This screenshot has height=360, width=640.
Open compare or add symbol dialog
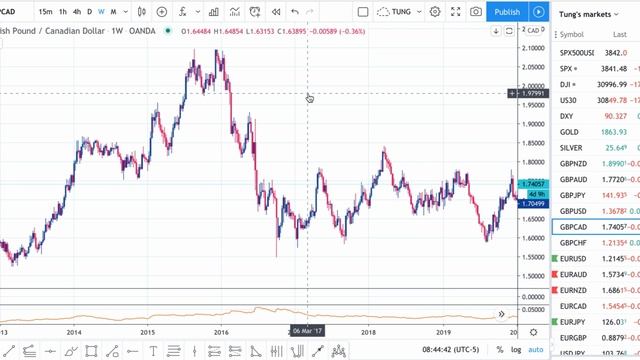(162, 12)
